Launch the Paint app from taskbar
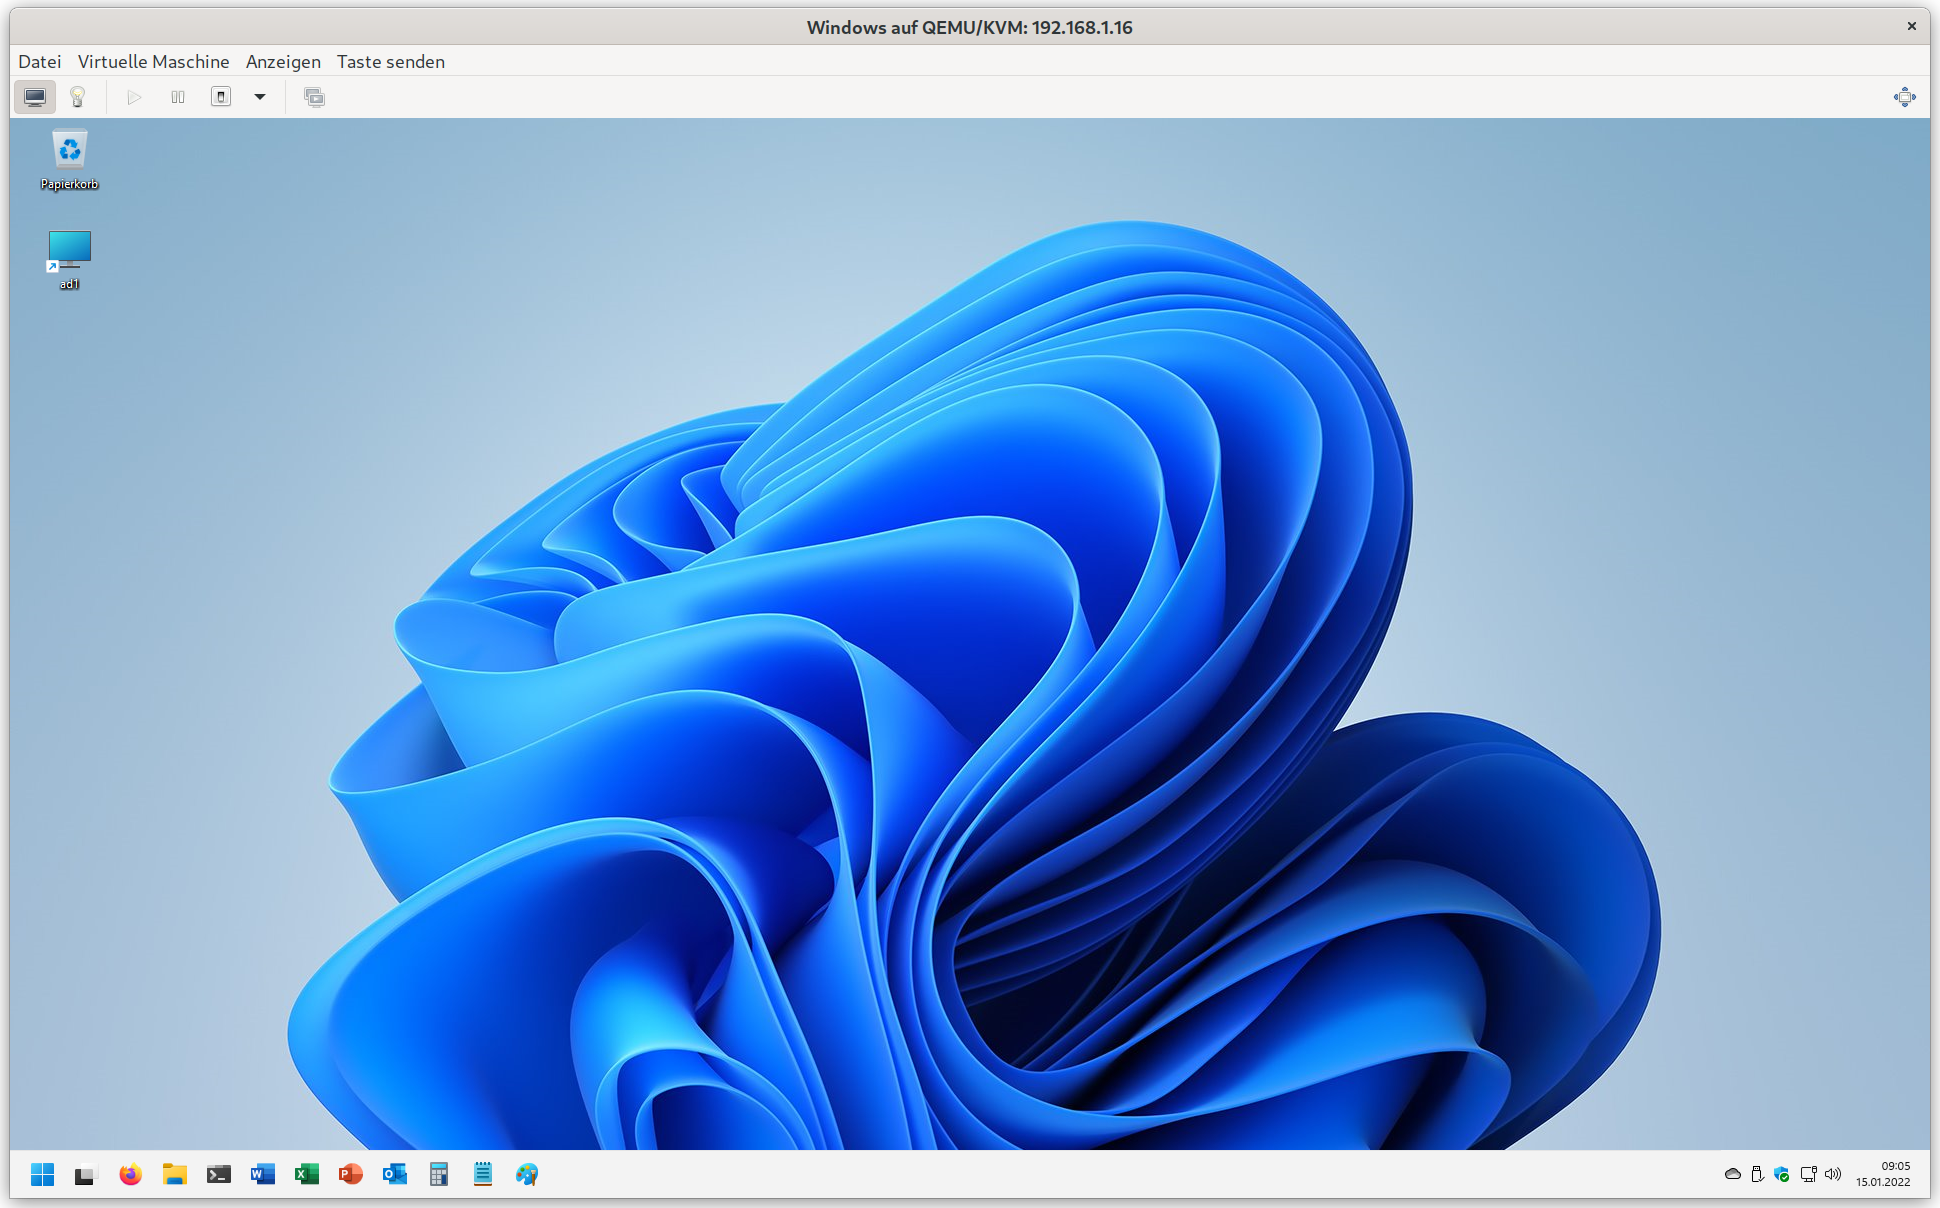Screen dimensions: 1940x1208 tap(527, 1174)
